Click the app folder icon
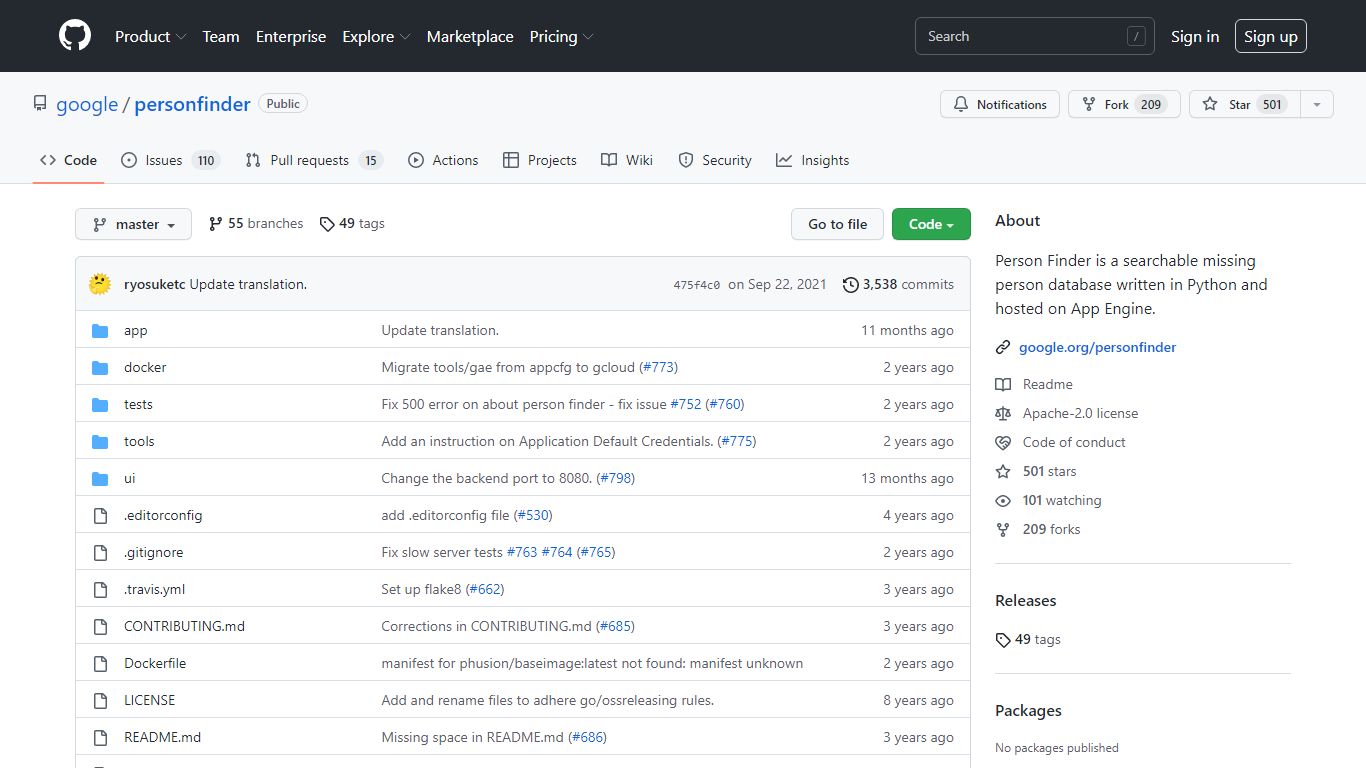1366x768 pixels. pyautogui.click(x=100, y=330)
